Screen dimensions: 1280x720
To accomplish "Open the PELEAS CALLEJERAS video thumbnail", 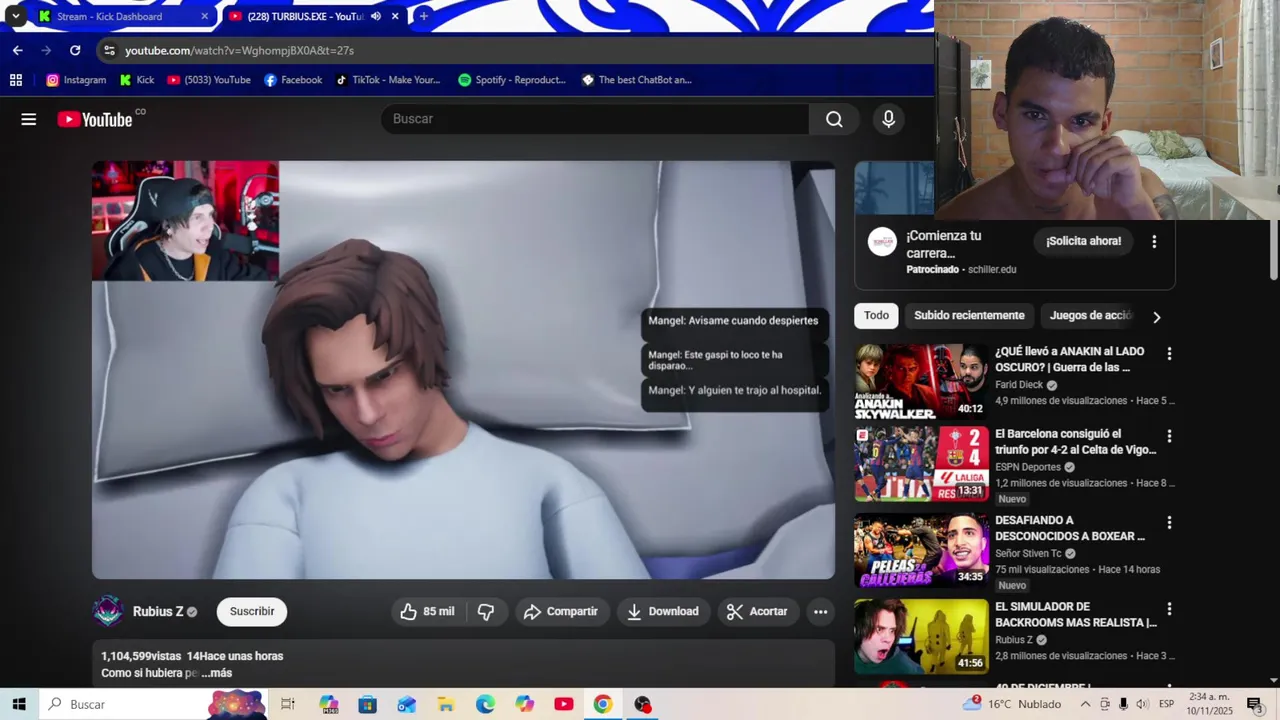I will [921, 550].
